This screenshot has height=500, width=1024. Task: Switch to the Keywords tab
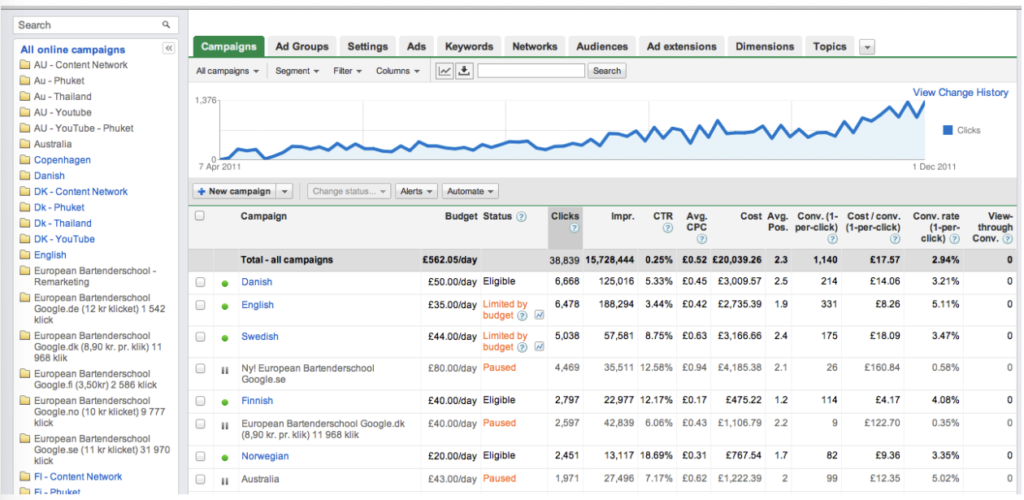469,46
